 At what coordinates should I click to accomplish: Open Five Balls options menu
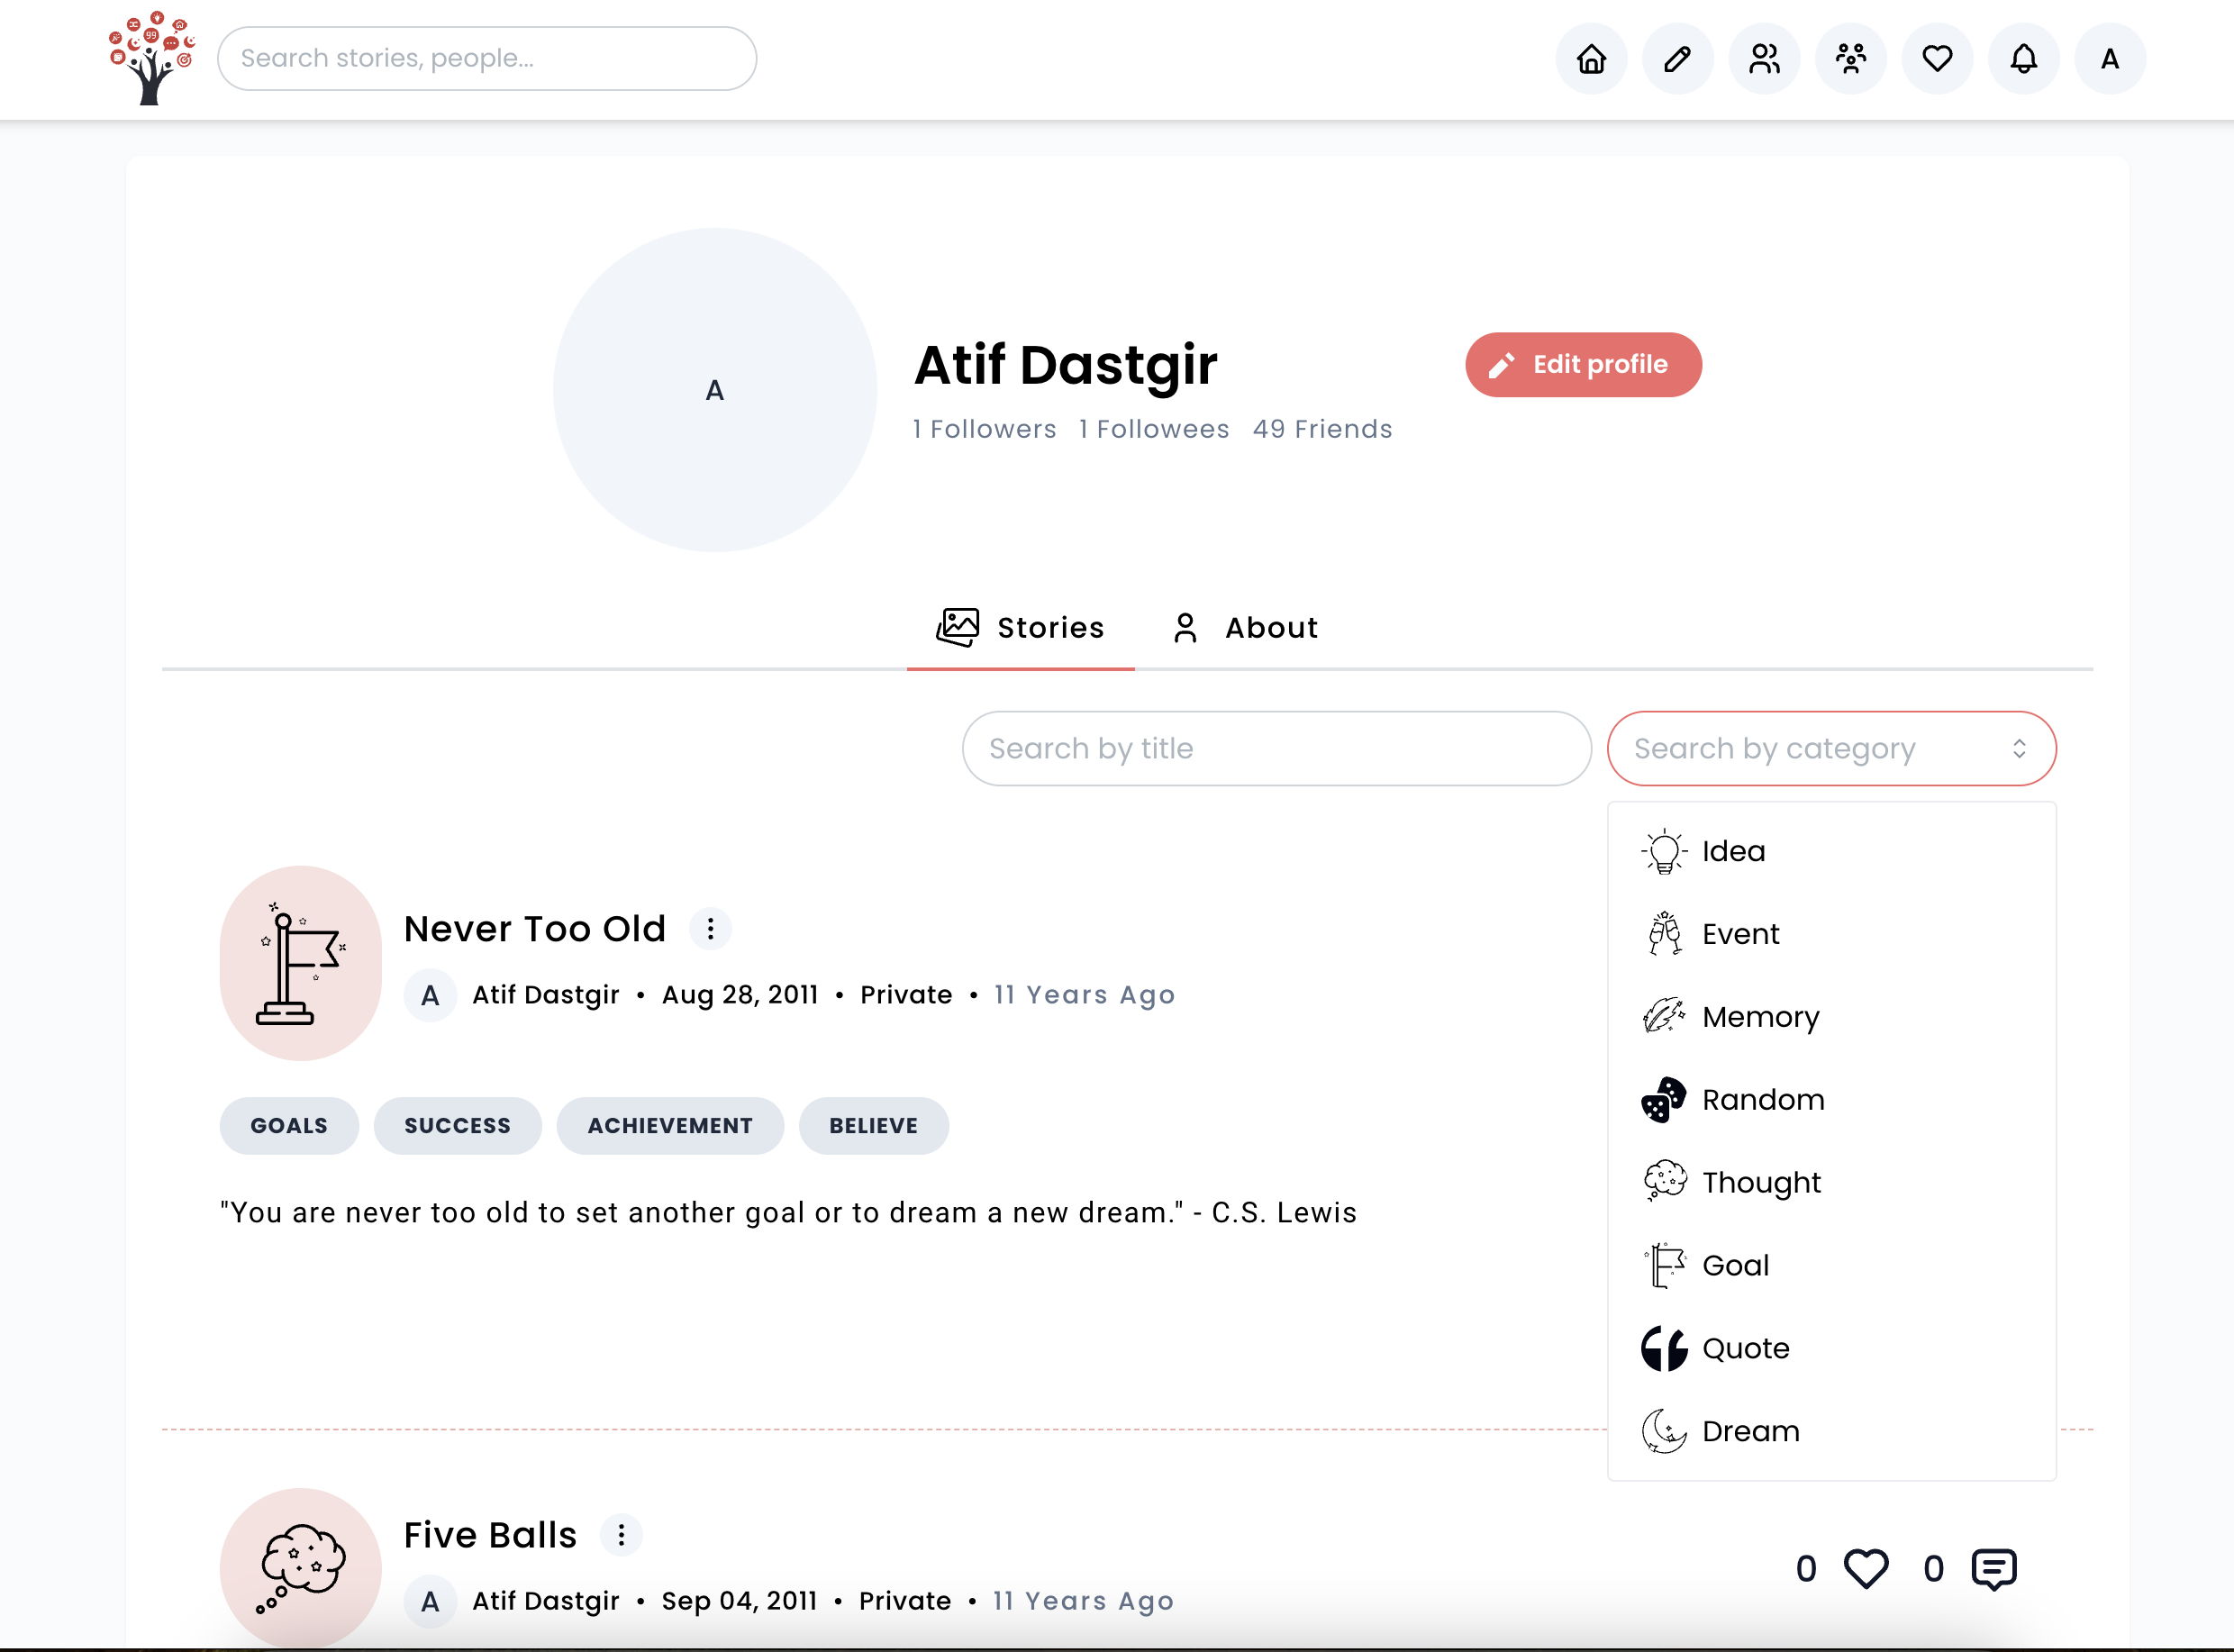[621, 1535]
